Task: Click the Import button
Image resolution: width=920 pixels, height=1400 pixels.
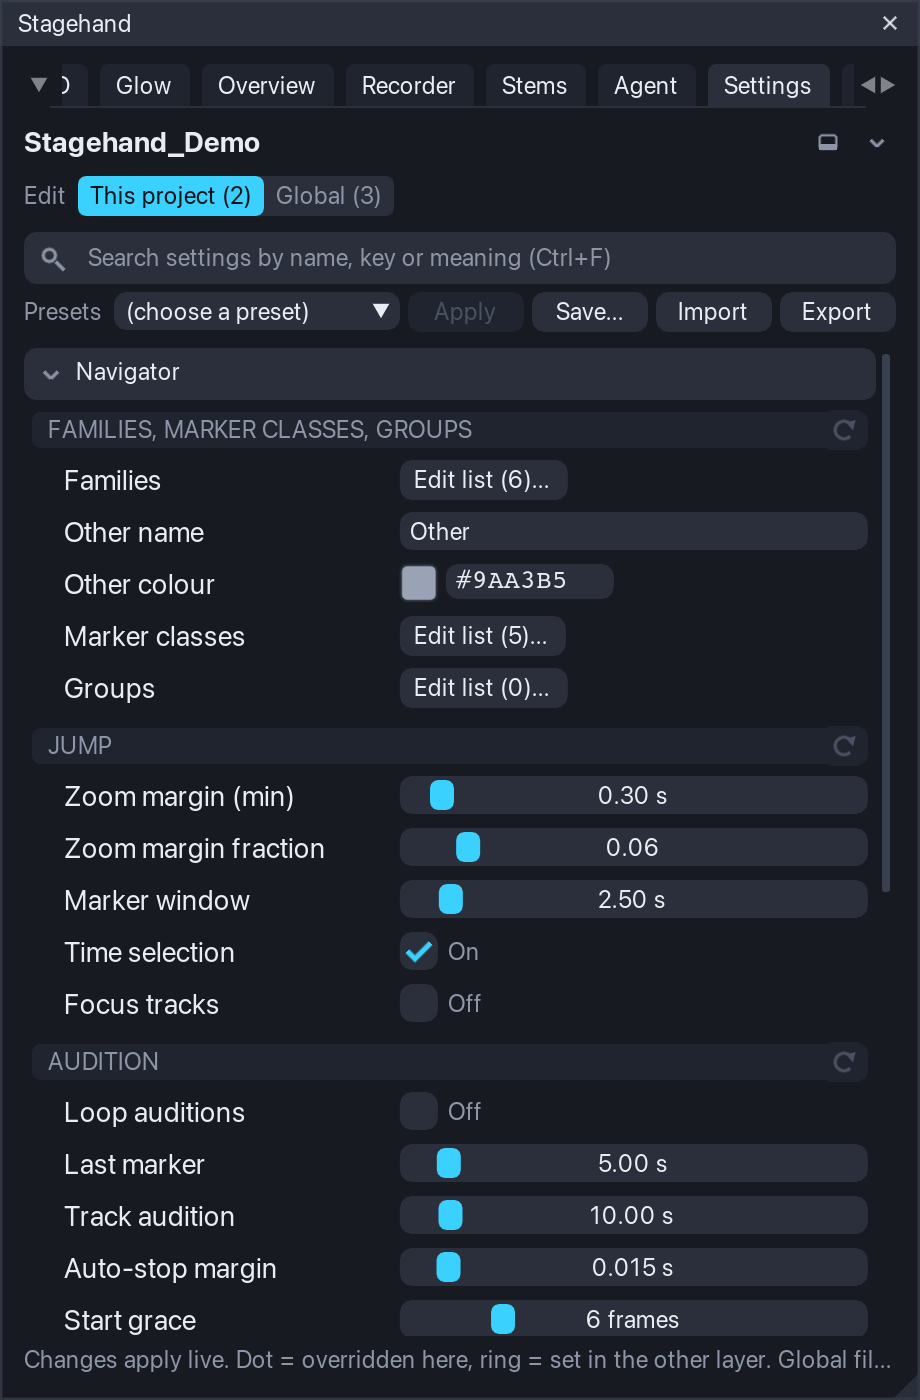Action: point(713,312)
